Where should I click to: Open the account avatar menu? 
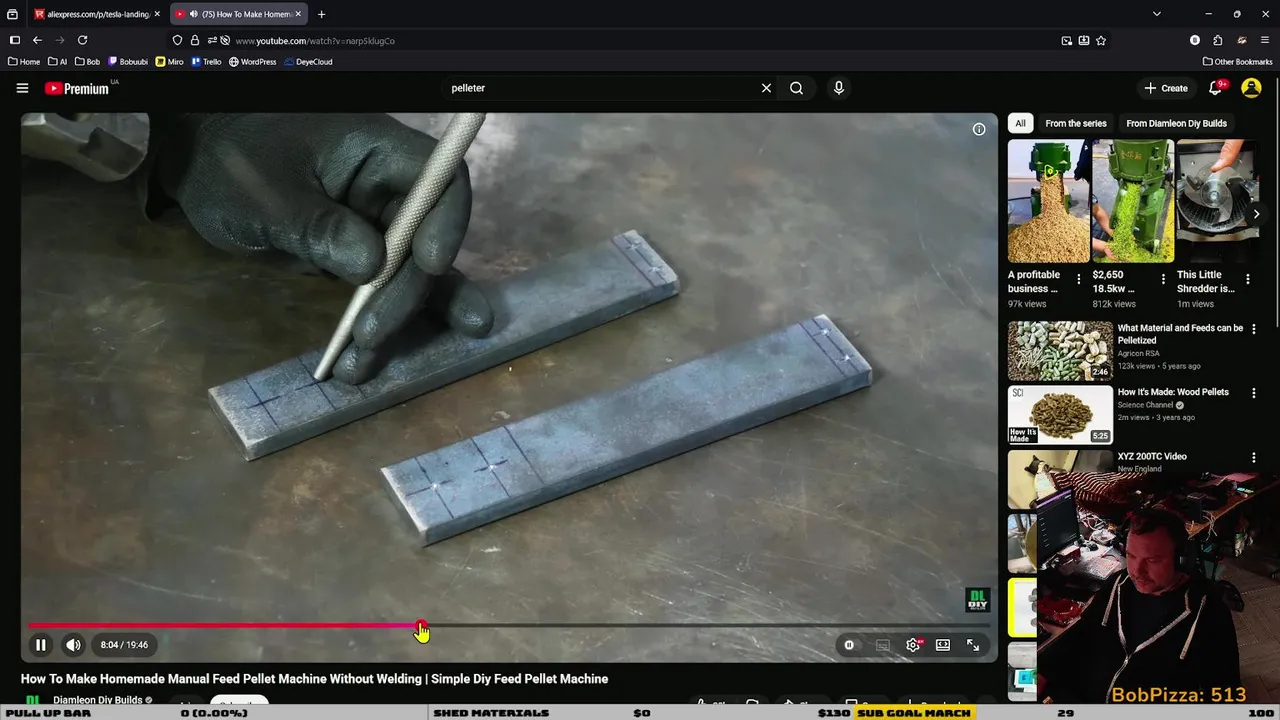1251,88
